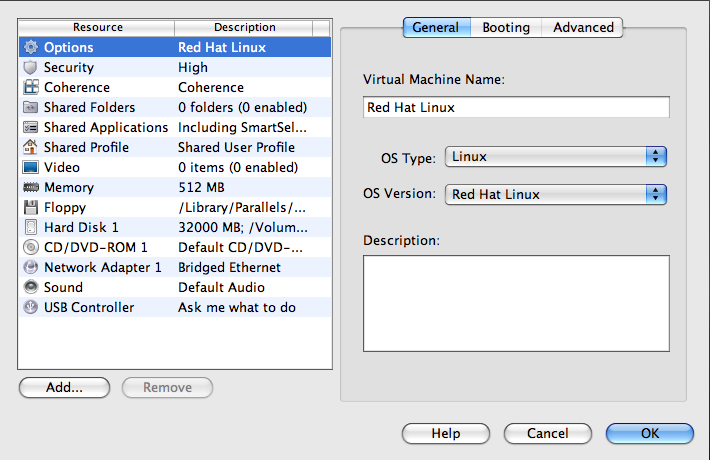Click the Shared Profile house icon
Screen dimensions: 710x460
(x=30, y=147)
